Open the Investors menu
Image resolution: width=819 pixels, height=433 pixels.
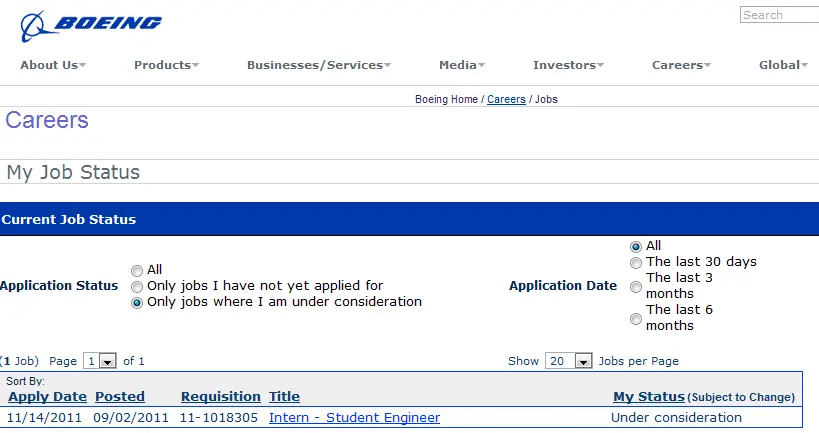[568, 65]
